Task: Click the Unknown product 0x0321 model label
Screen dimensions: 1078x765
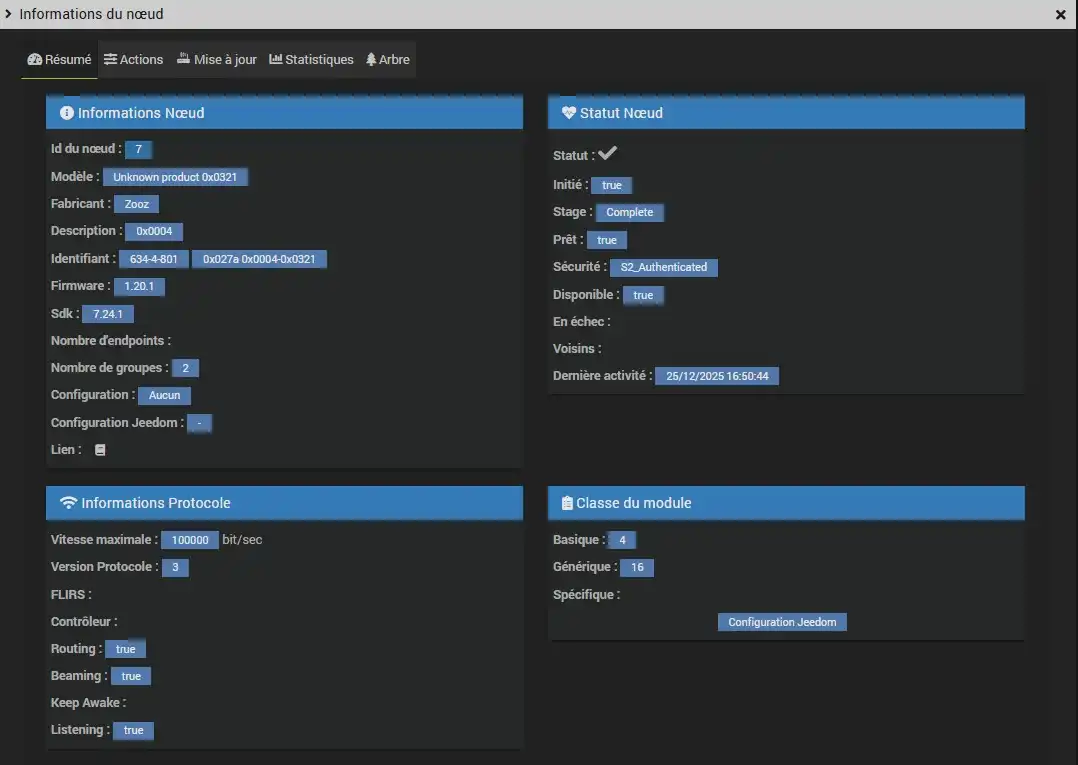Action: pos(175,177)
